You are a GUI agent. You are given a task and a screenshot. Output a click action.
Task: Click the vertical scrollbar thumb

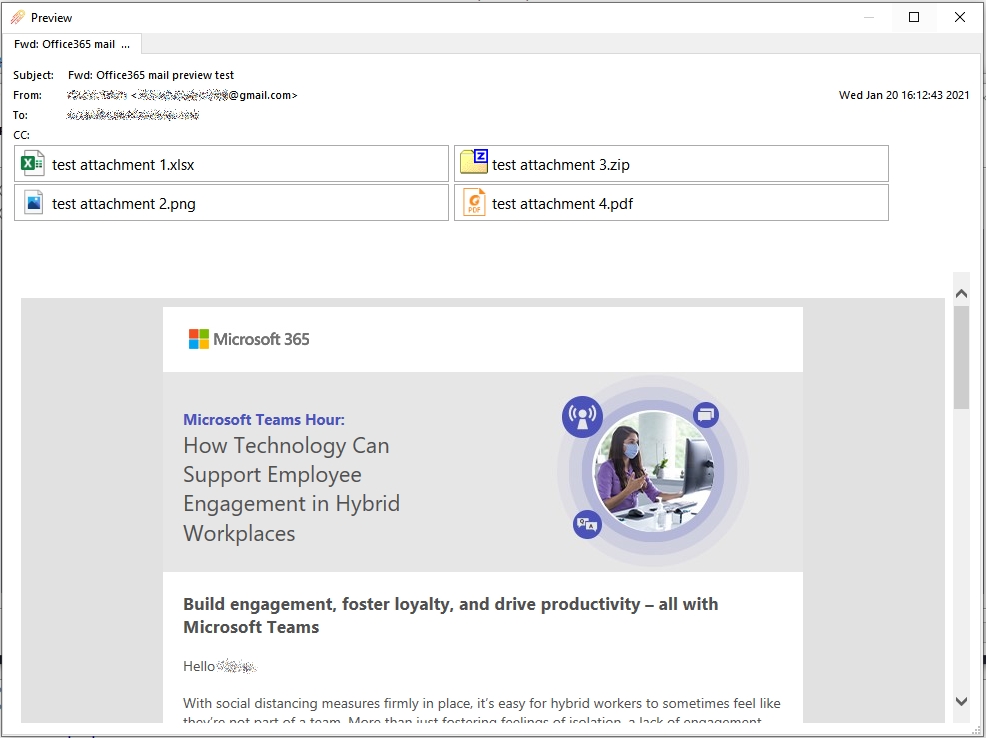click(x=961, y=357)
